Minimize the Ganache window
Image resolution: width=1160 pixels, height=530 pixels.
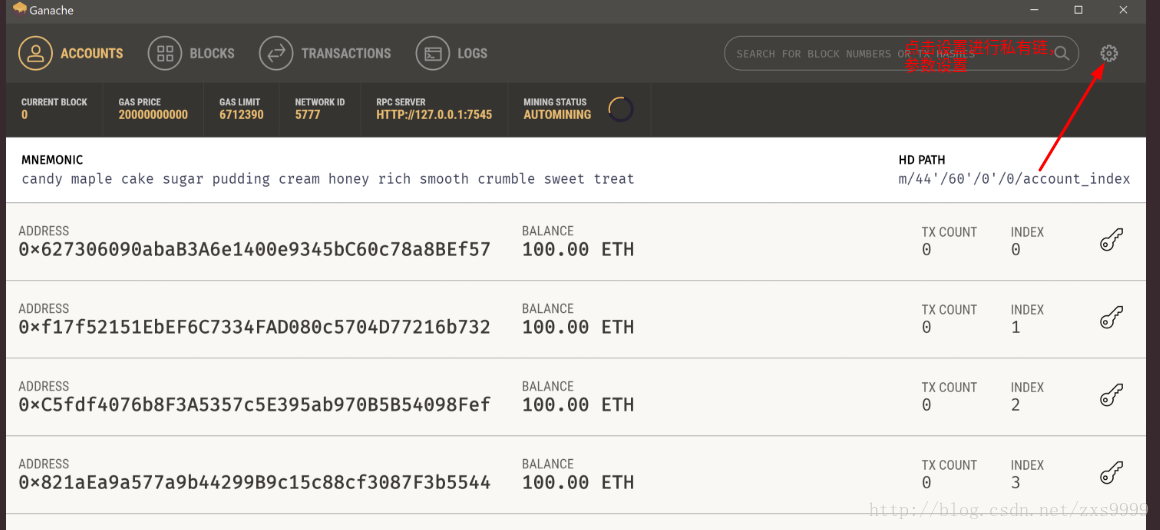click(1036, 10)
